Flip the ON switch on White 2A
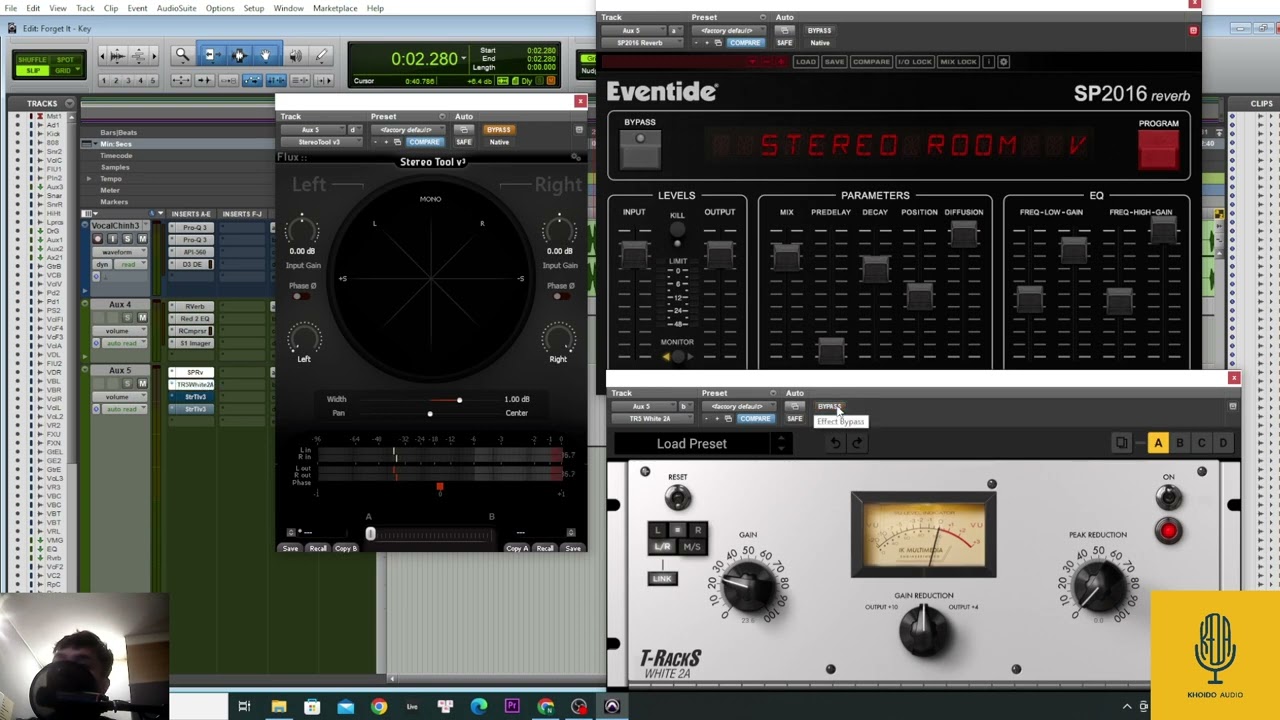1280x720 pixels. click(x=1168, y=497)
